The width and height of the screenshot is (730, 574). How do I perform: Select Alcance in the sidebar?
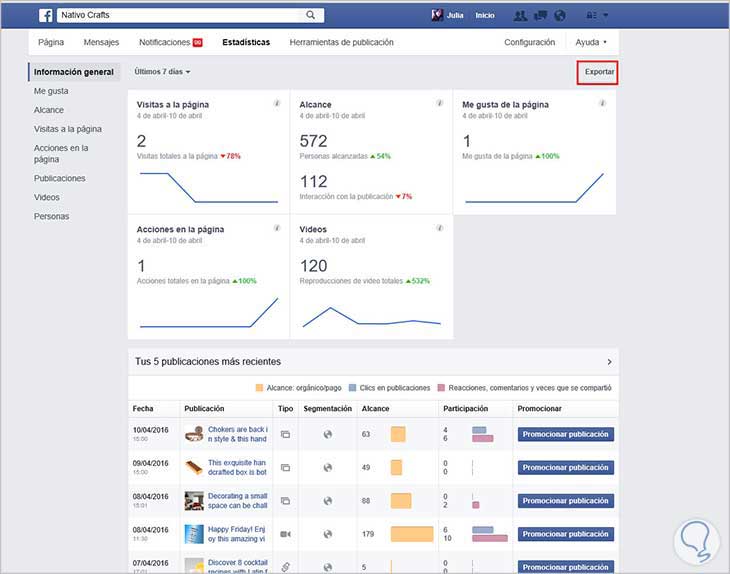click(x=48, y=110)
